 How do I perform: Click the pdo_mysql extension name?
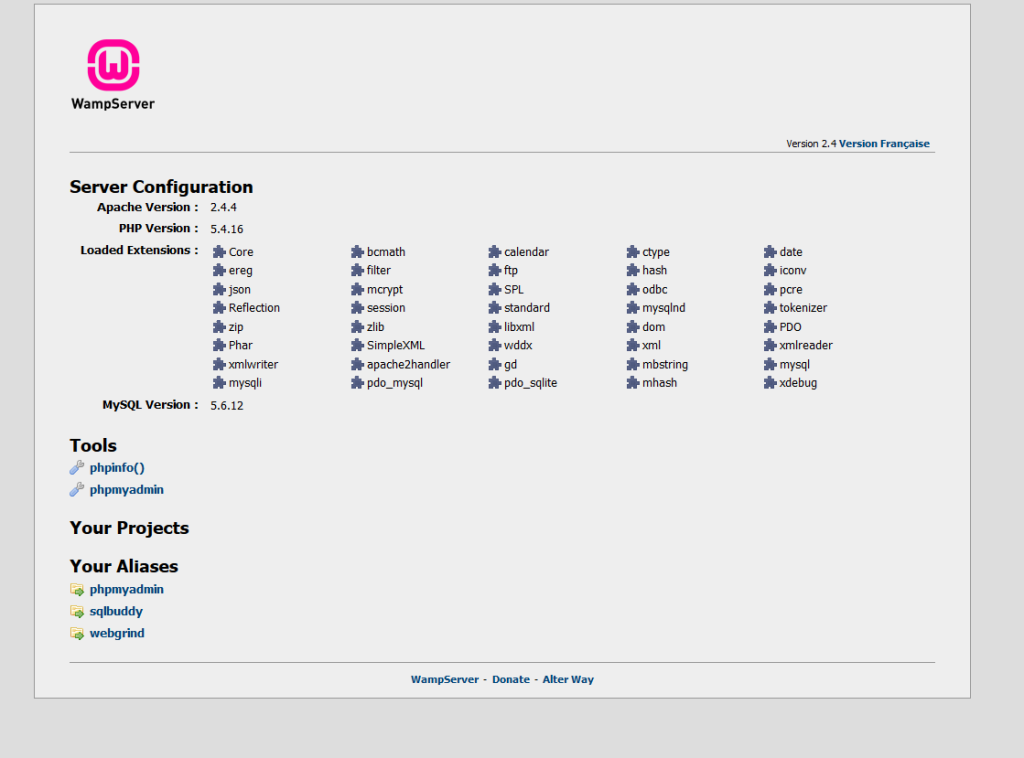pyautogui.click(x=394, y=383)
